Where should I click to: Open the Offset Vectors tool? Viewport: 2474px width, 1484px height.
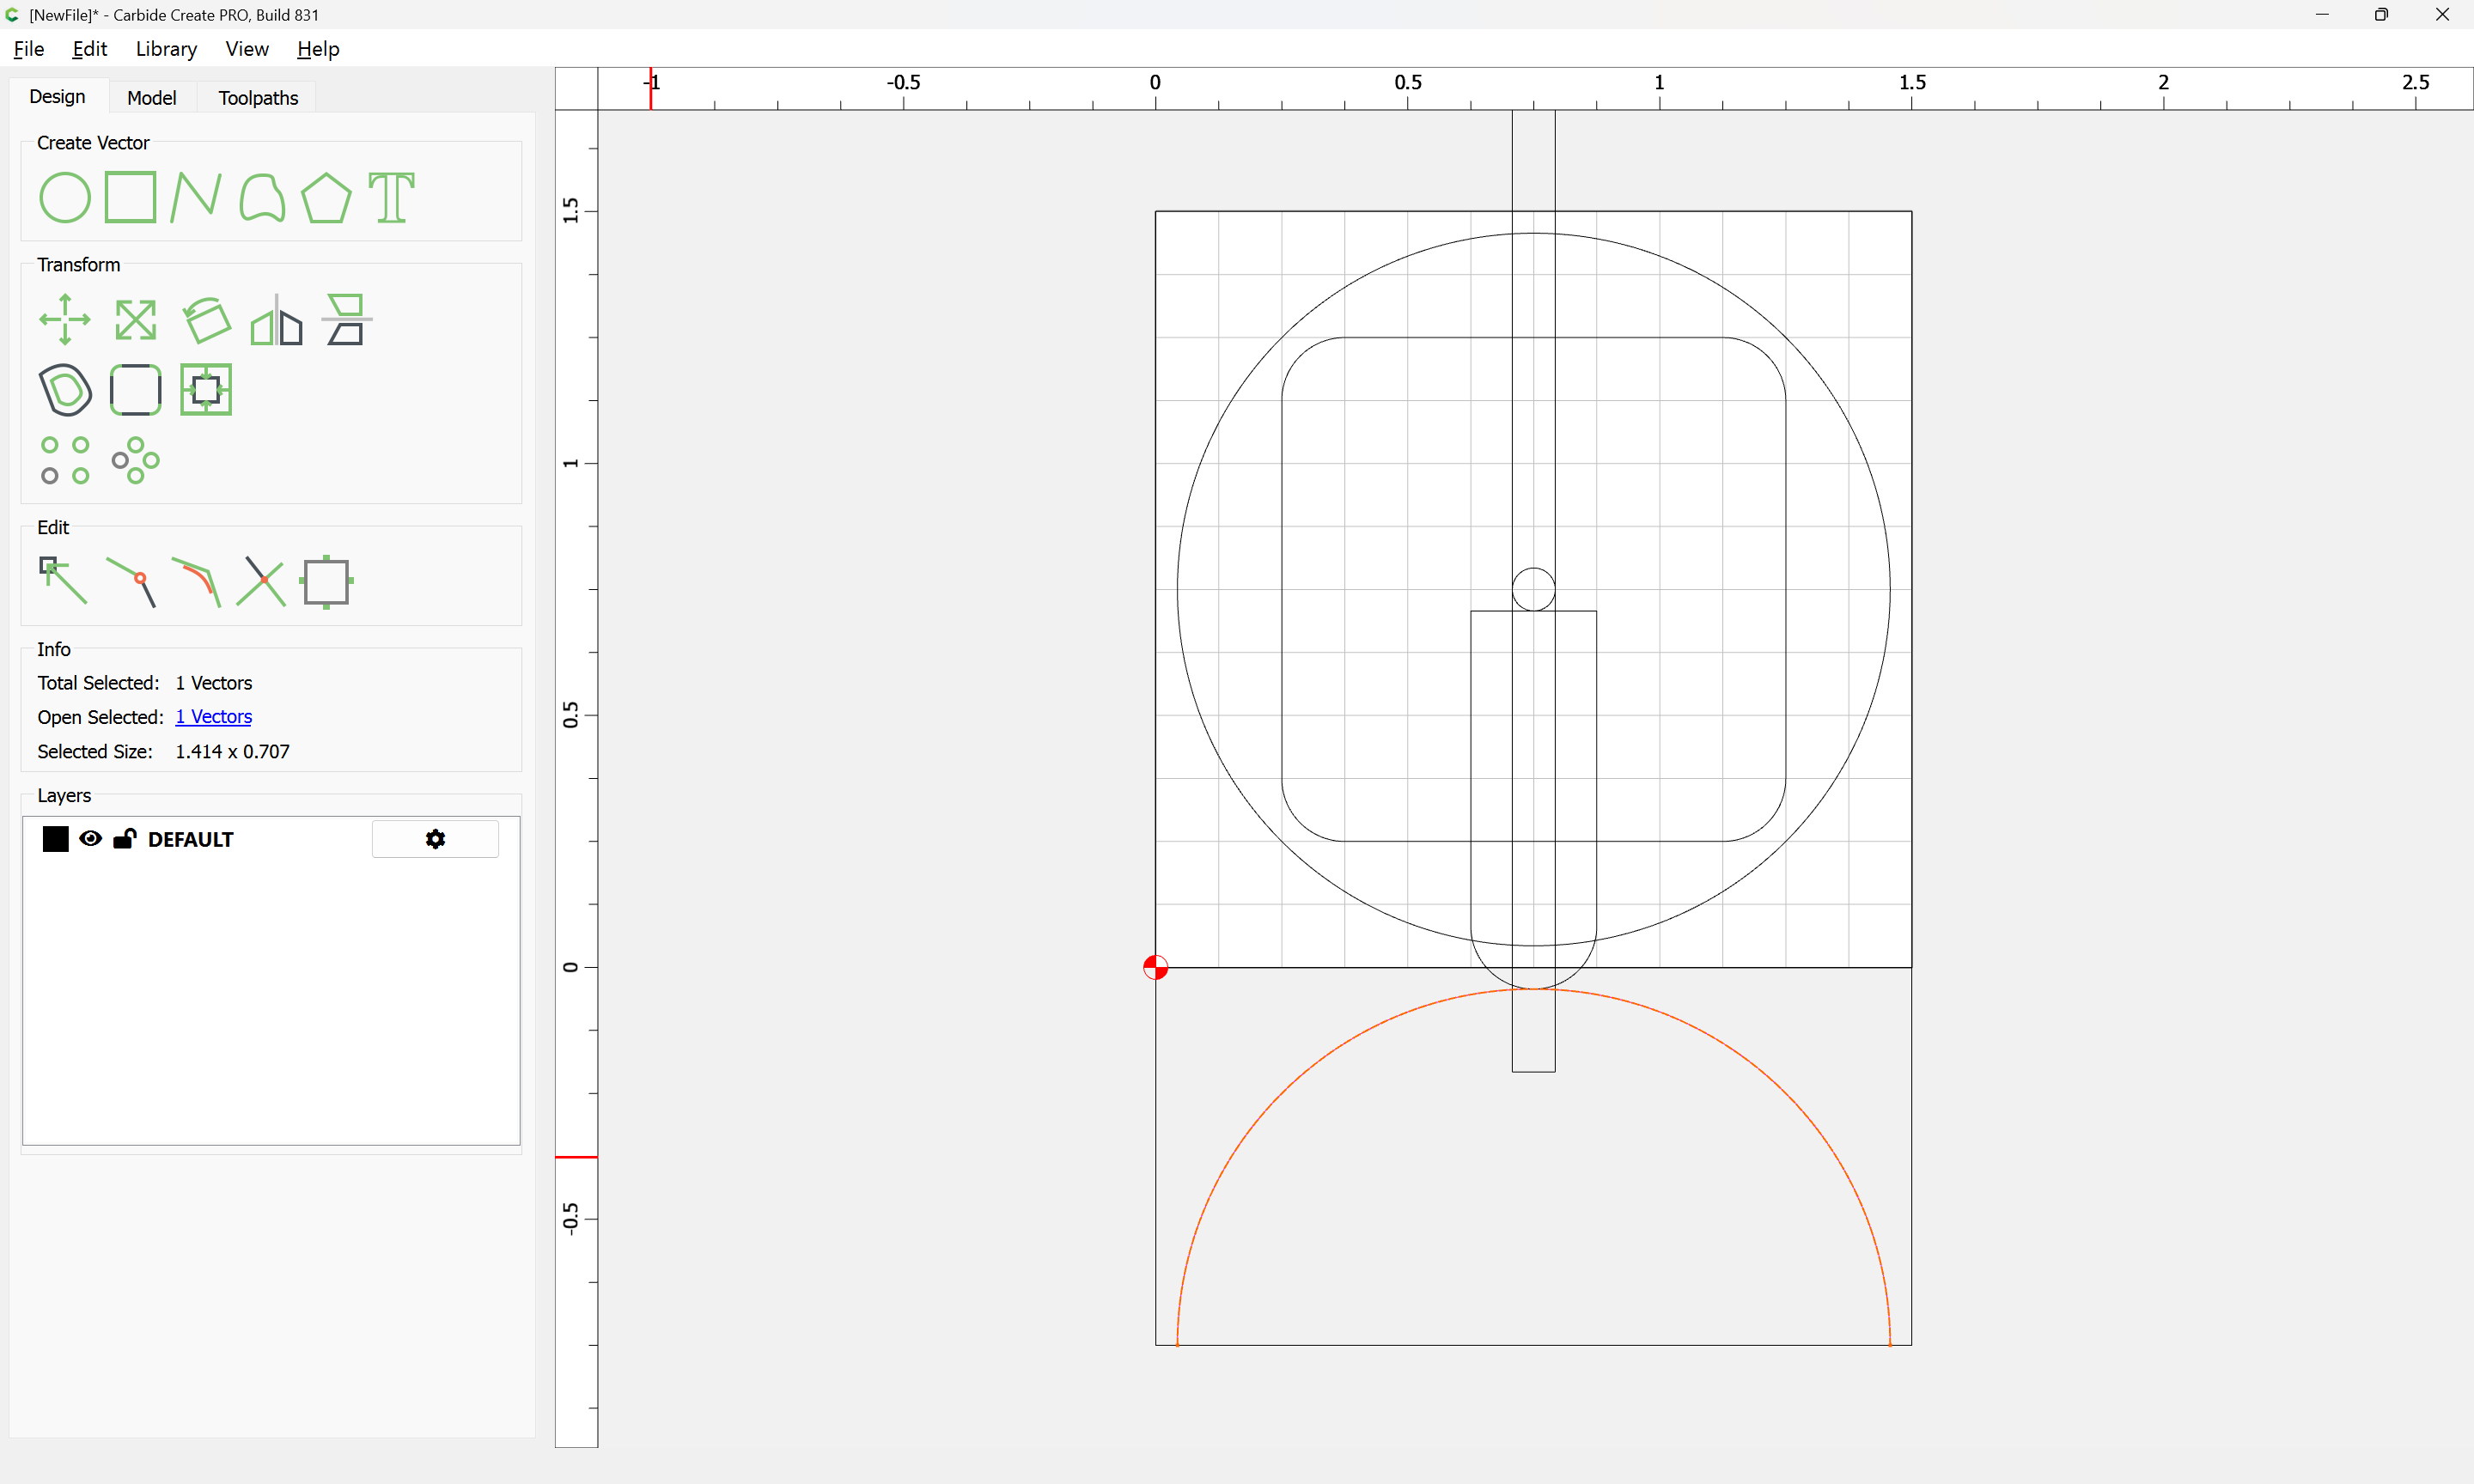pos(64,390)
